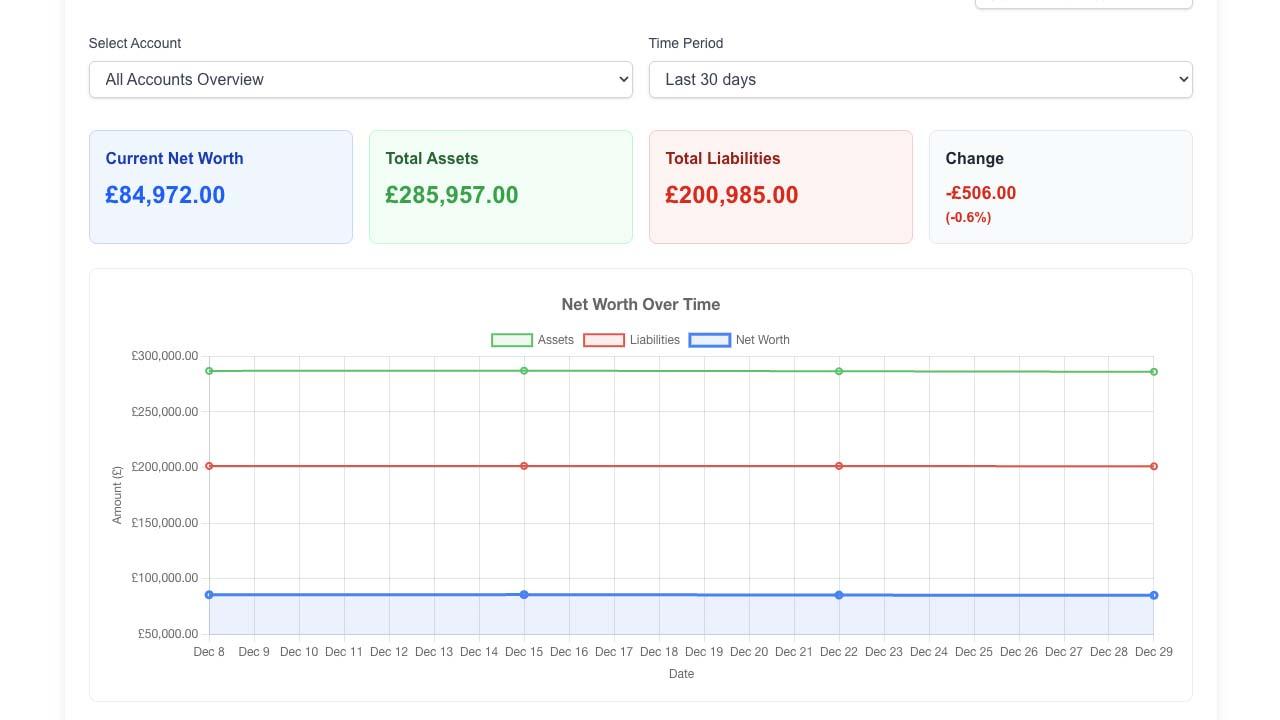
Task: Click the Dec 18 label on the date axis
Action: click(659, 651)
